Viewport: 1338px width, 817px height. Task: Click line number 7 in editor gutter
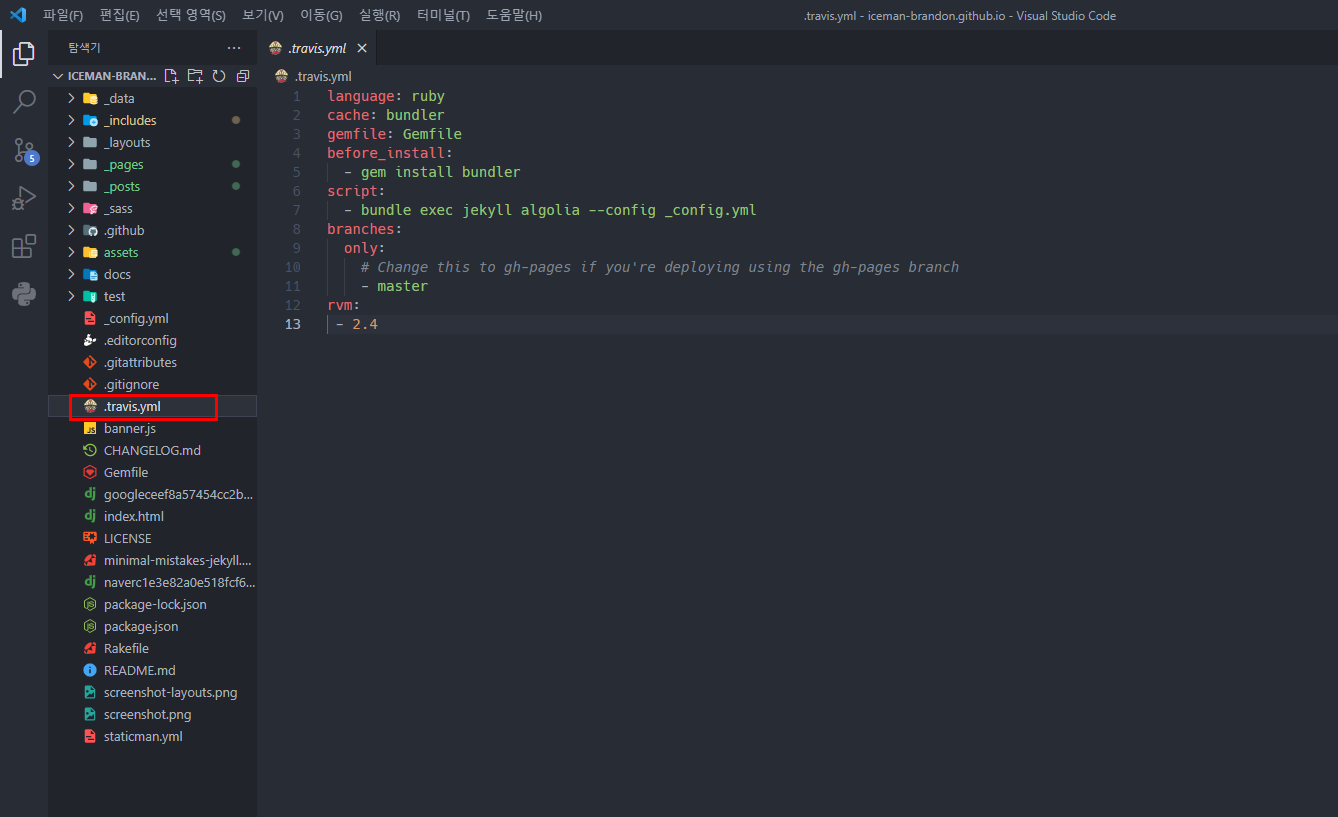coord(296,210)
